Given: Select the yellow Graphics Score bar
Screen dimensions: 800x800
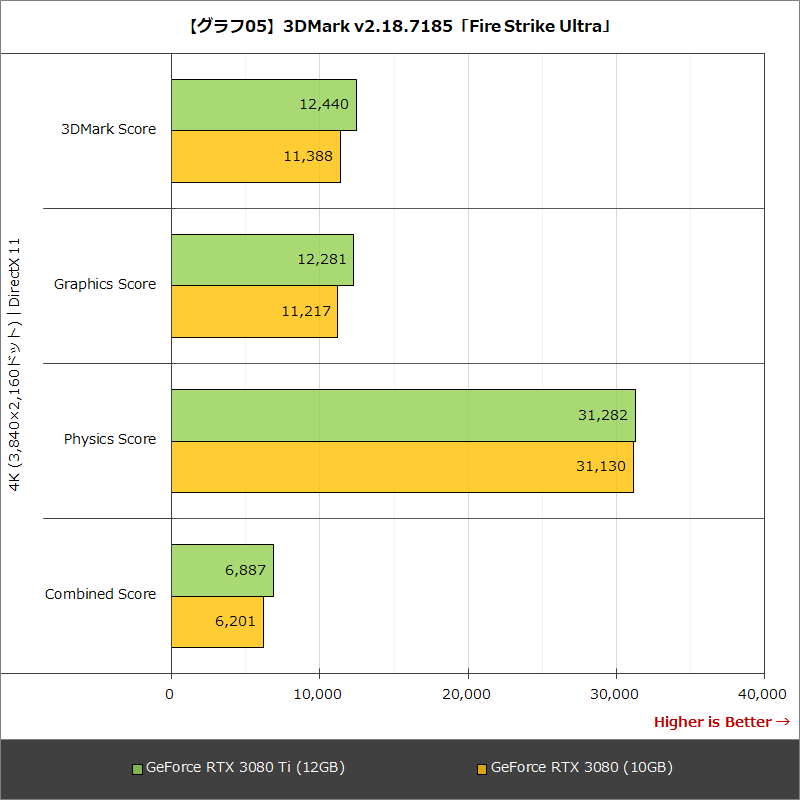Looking at the screenshot, I should point(255,312).
